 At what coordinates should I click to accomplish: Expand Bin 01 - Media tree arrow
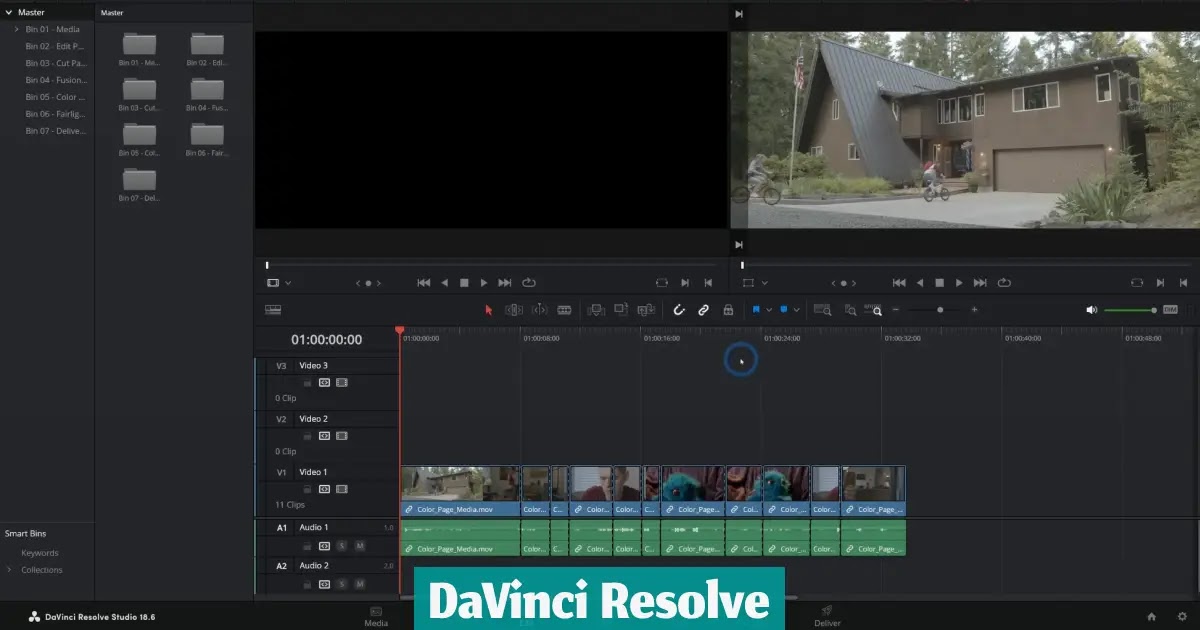(x=17, y=29)
